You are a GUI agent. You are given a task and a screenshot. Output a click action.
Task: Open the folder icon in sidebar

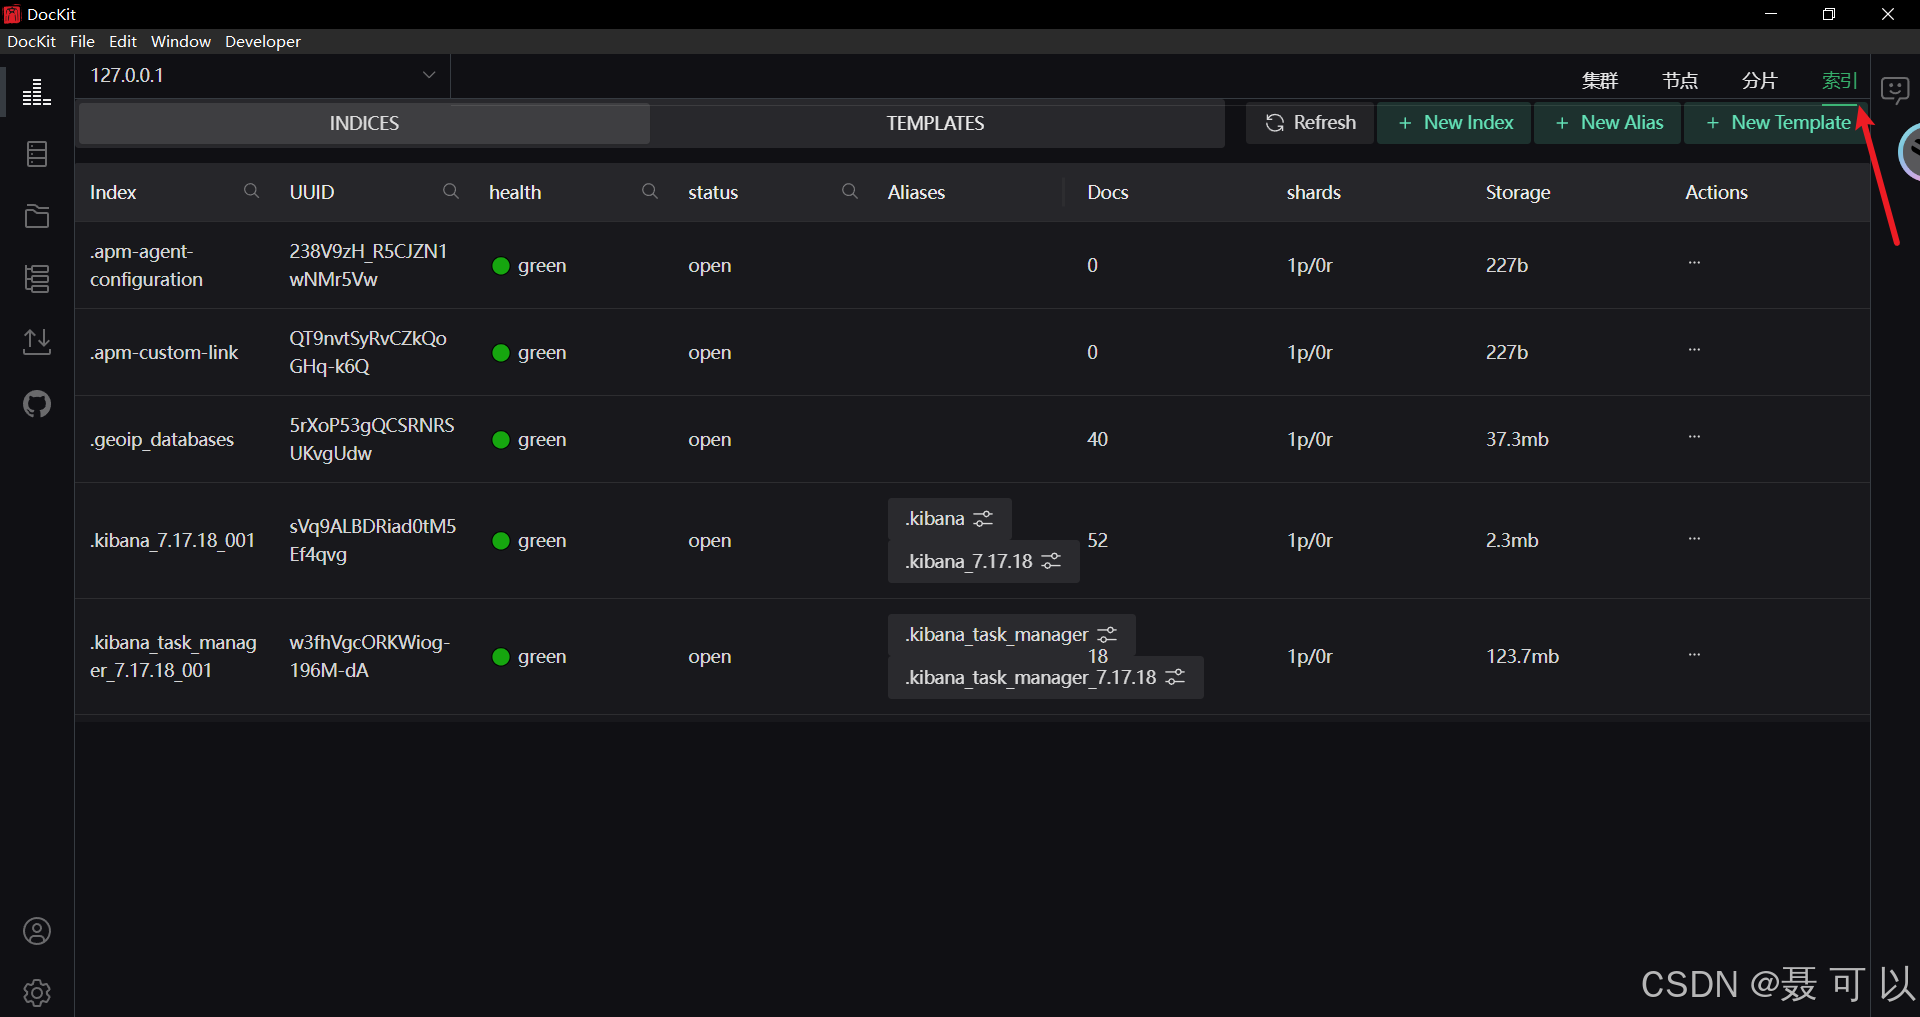pos(37,216)
